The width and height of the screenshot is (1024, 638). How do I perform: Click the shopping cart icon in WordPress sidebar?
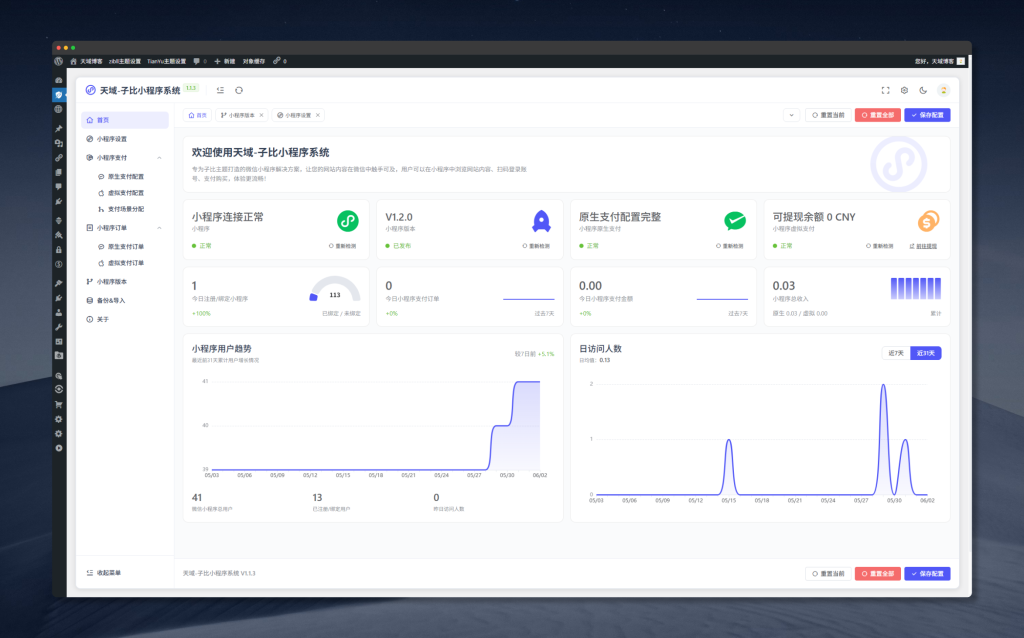(59, 404)
